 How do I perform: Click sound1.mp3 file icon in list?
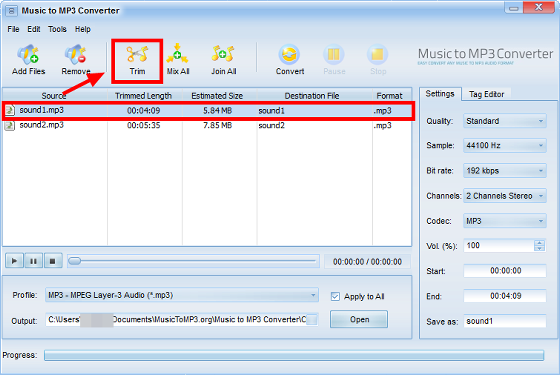(10, 110)
